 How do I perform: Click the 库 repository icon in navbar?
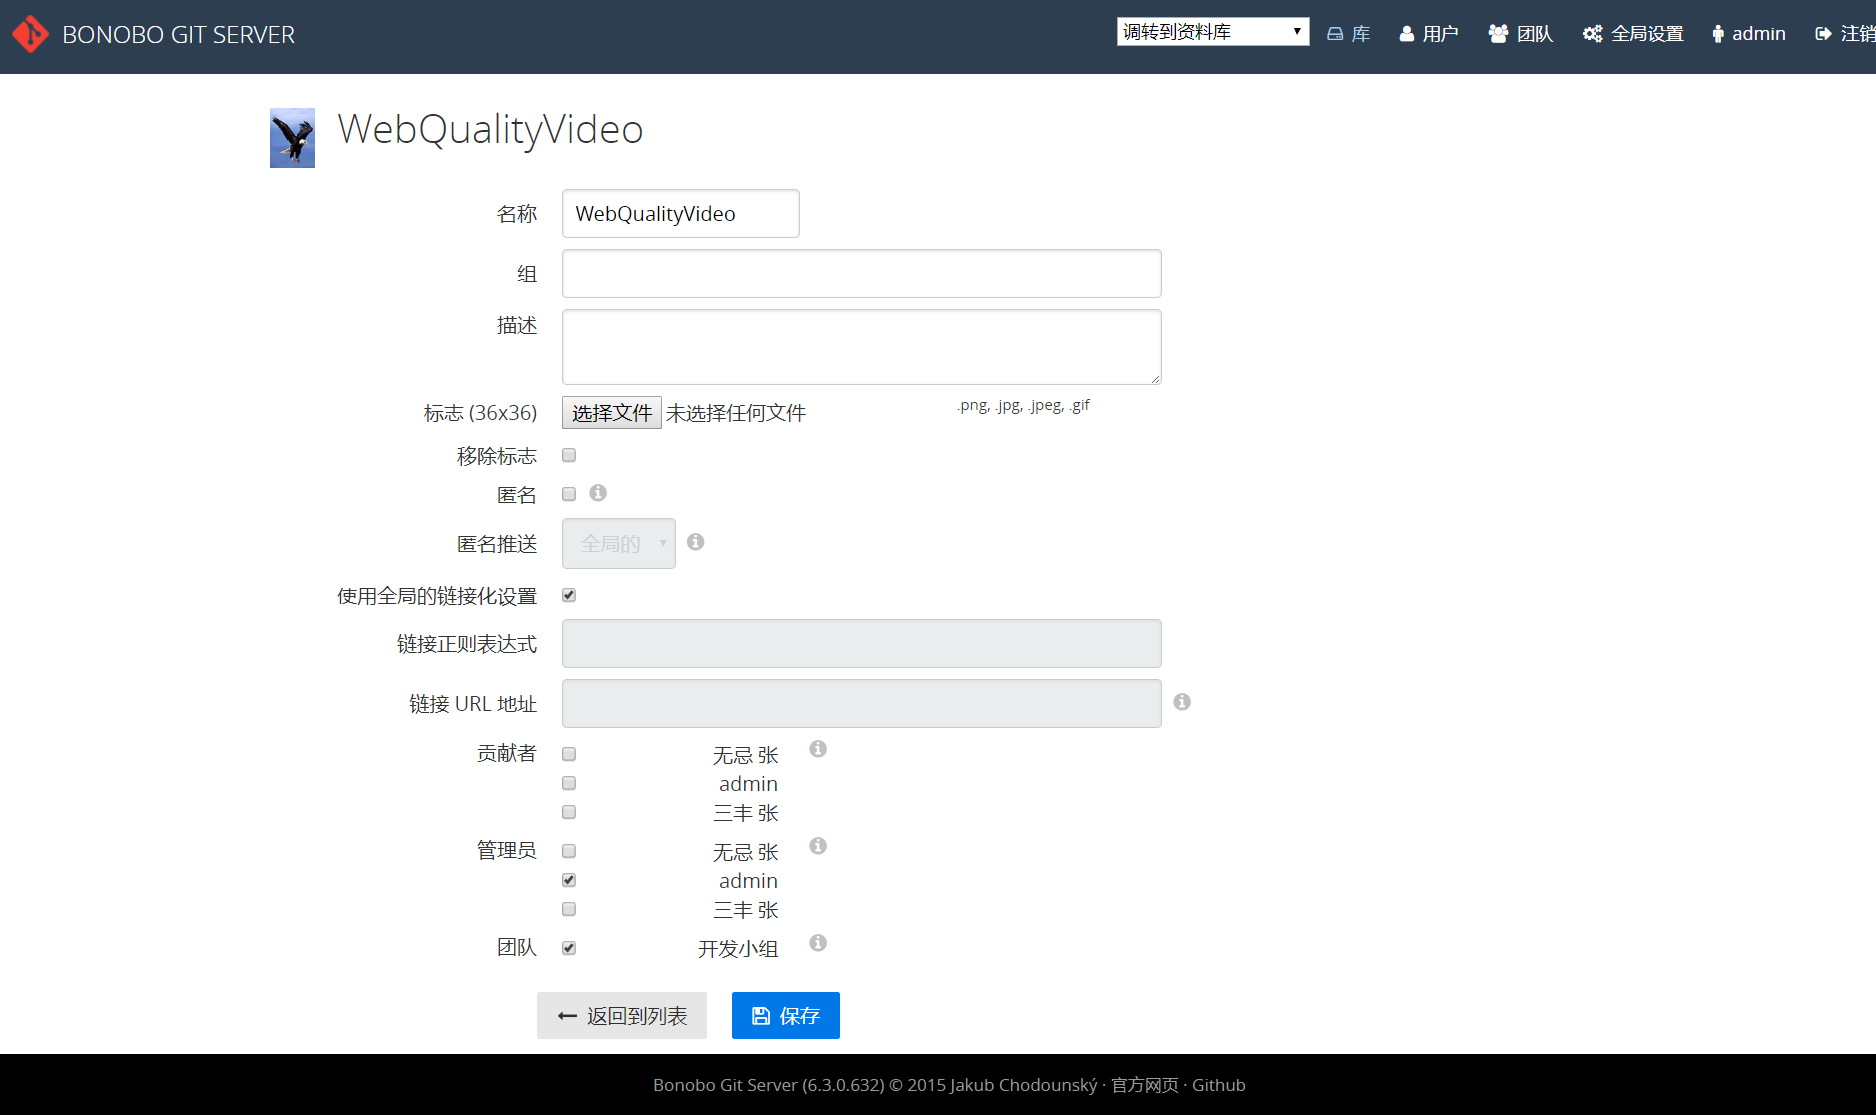tap(1335, 34)
